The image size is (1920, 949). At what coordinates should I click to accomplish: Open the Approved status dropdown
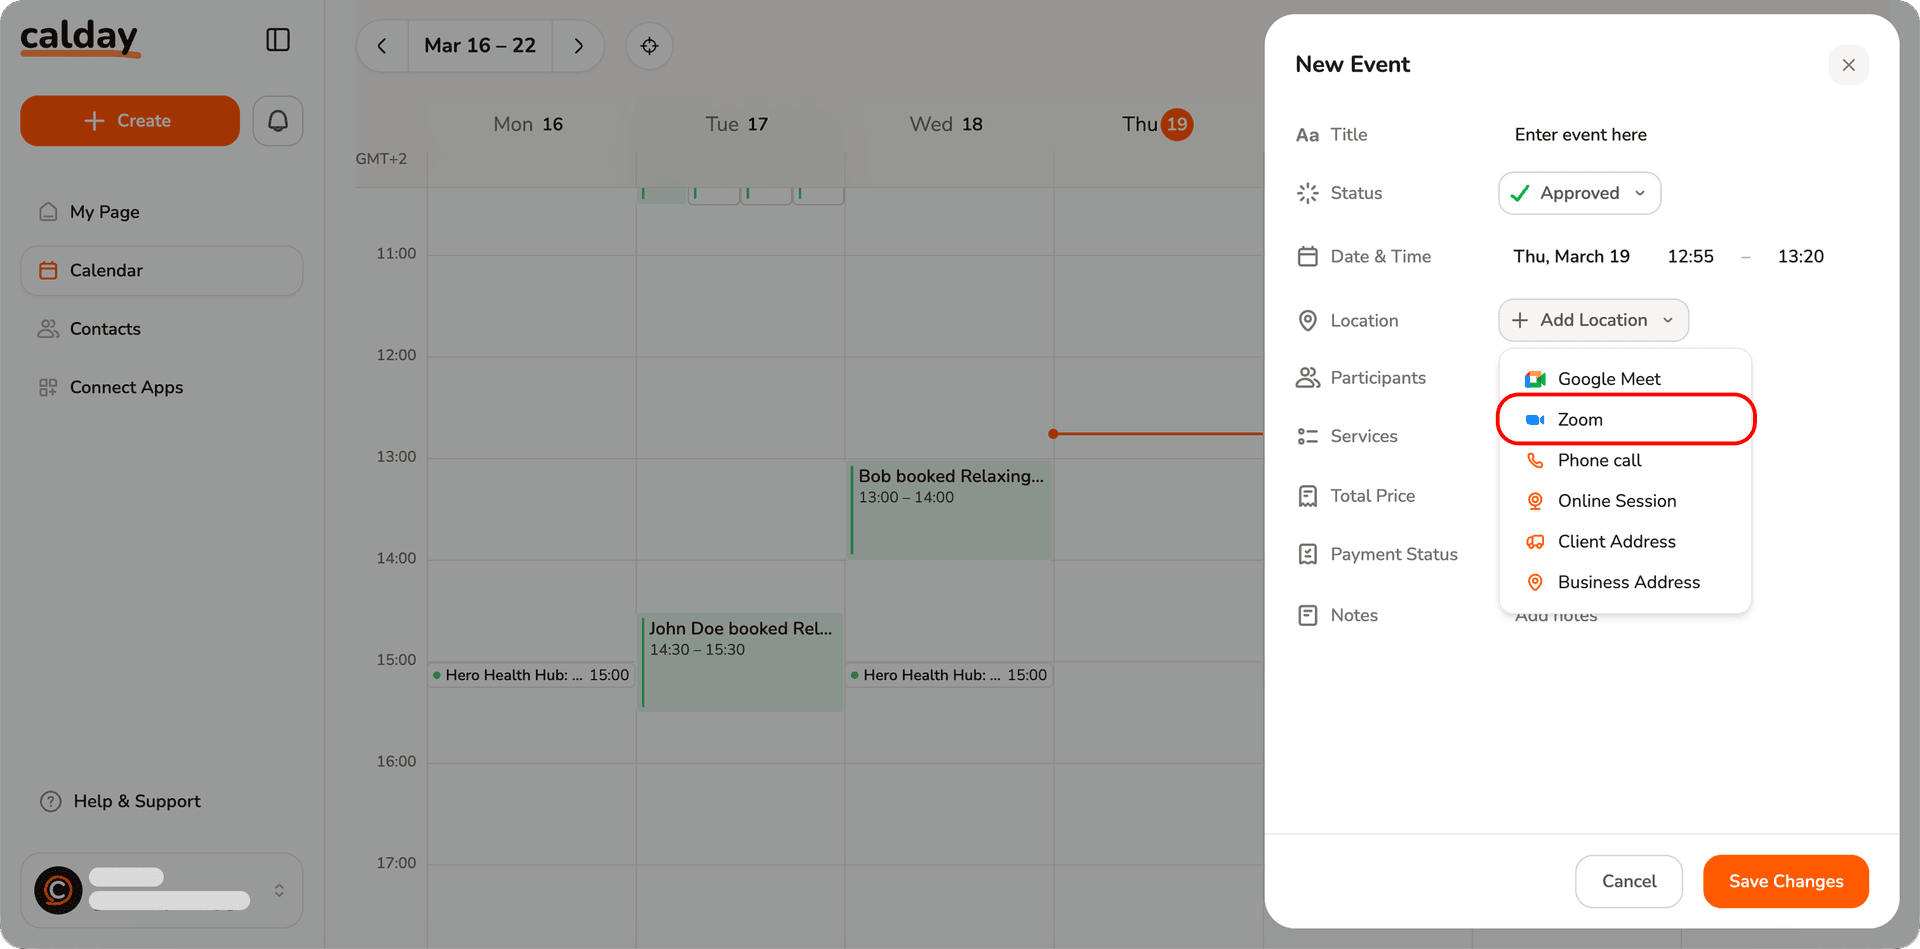[x=1578, y=192]
